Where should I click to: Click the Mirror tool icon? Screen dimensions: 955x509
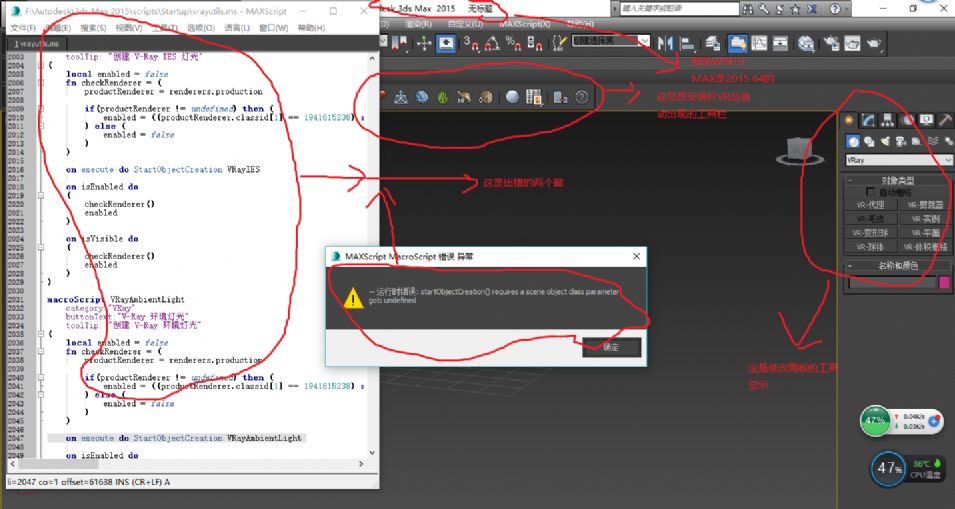click(665, 43)
